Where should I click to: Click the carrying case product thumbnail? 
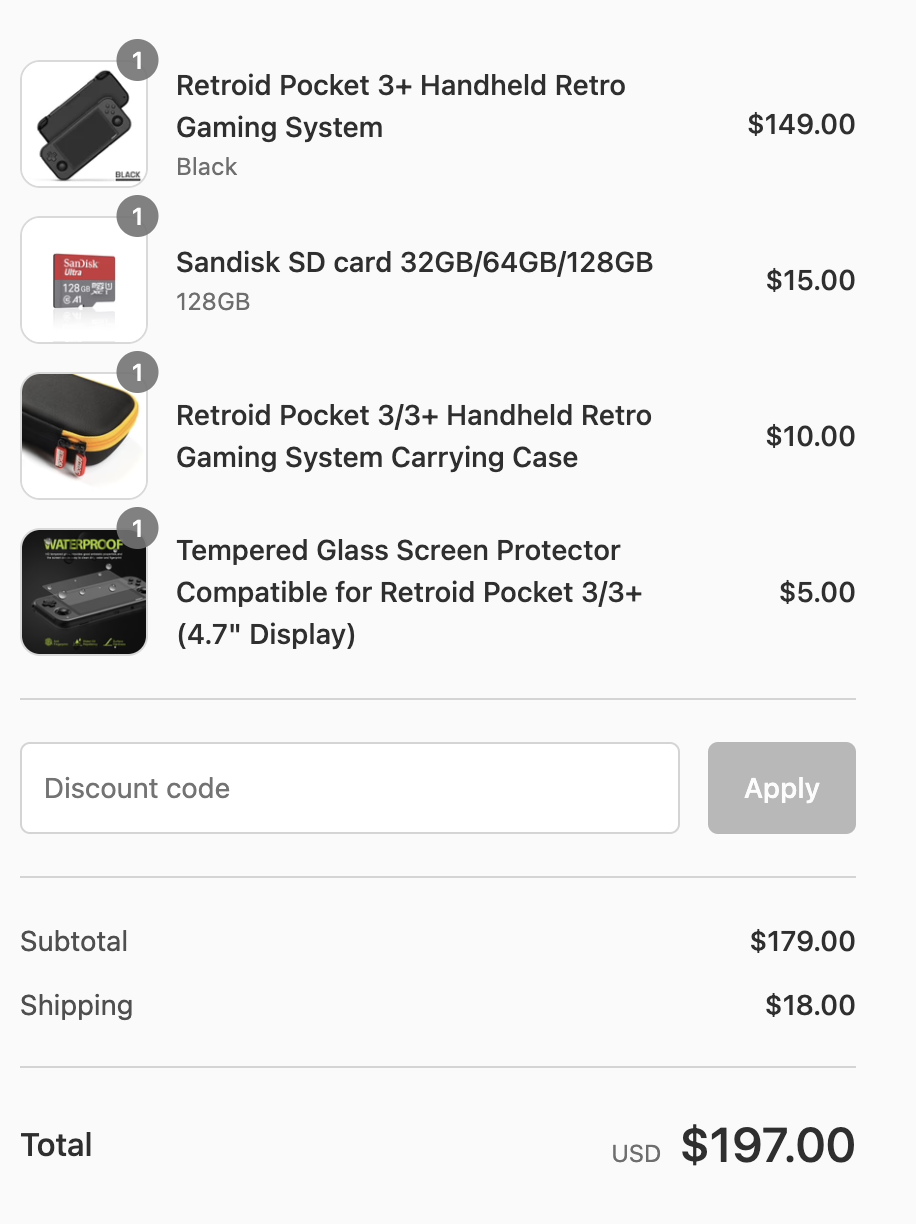(x=84, y=436)
